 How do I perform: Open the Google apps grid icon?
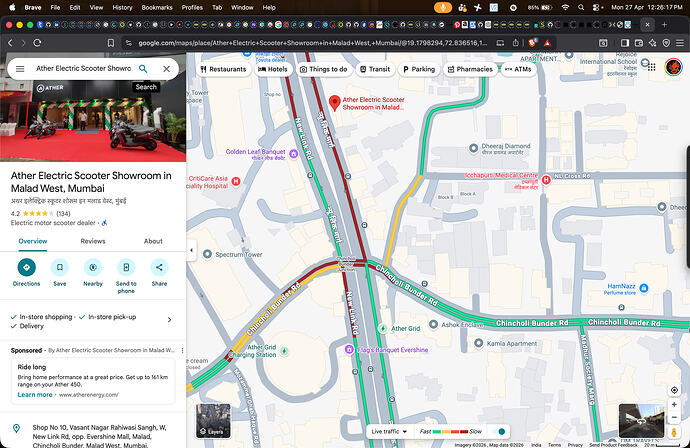pos(651,67)
